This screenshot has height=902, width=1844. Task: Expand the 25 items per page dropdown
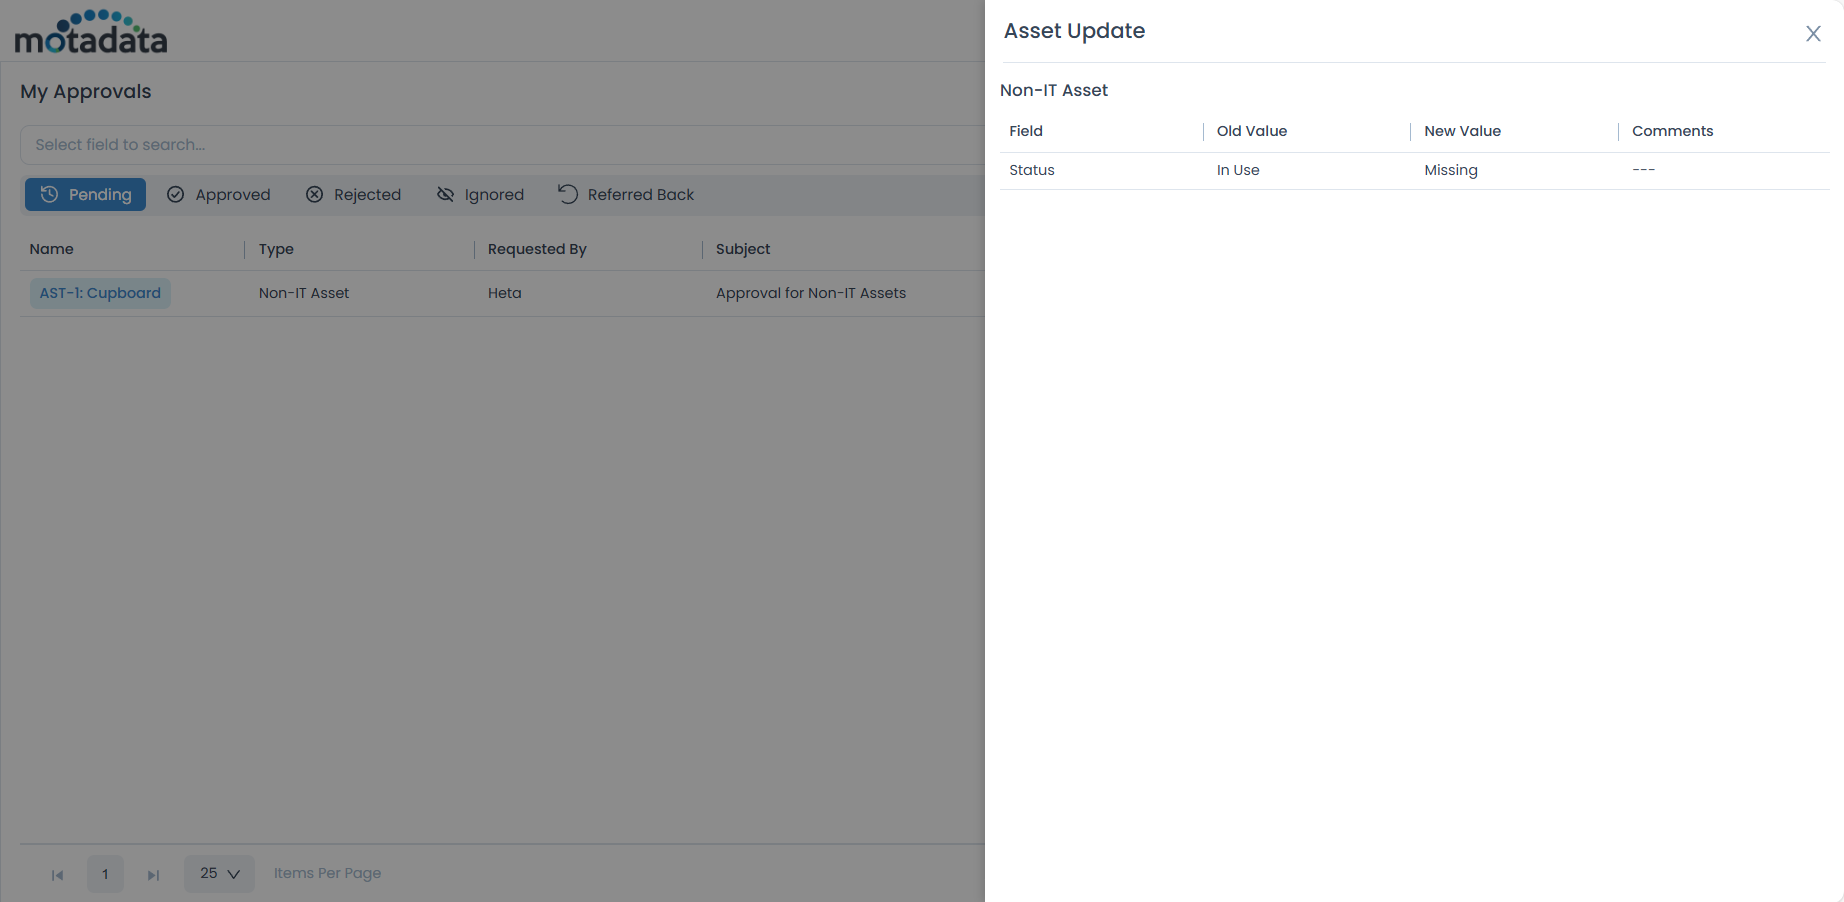(x=219, y=874)
